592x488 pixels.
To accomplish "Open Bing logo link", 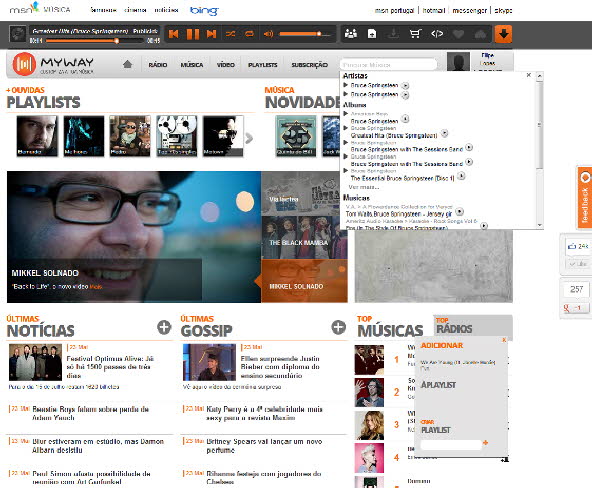I will pos(204,11).
